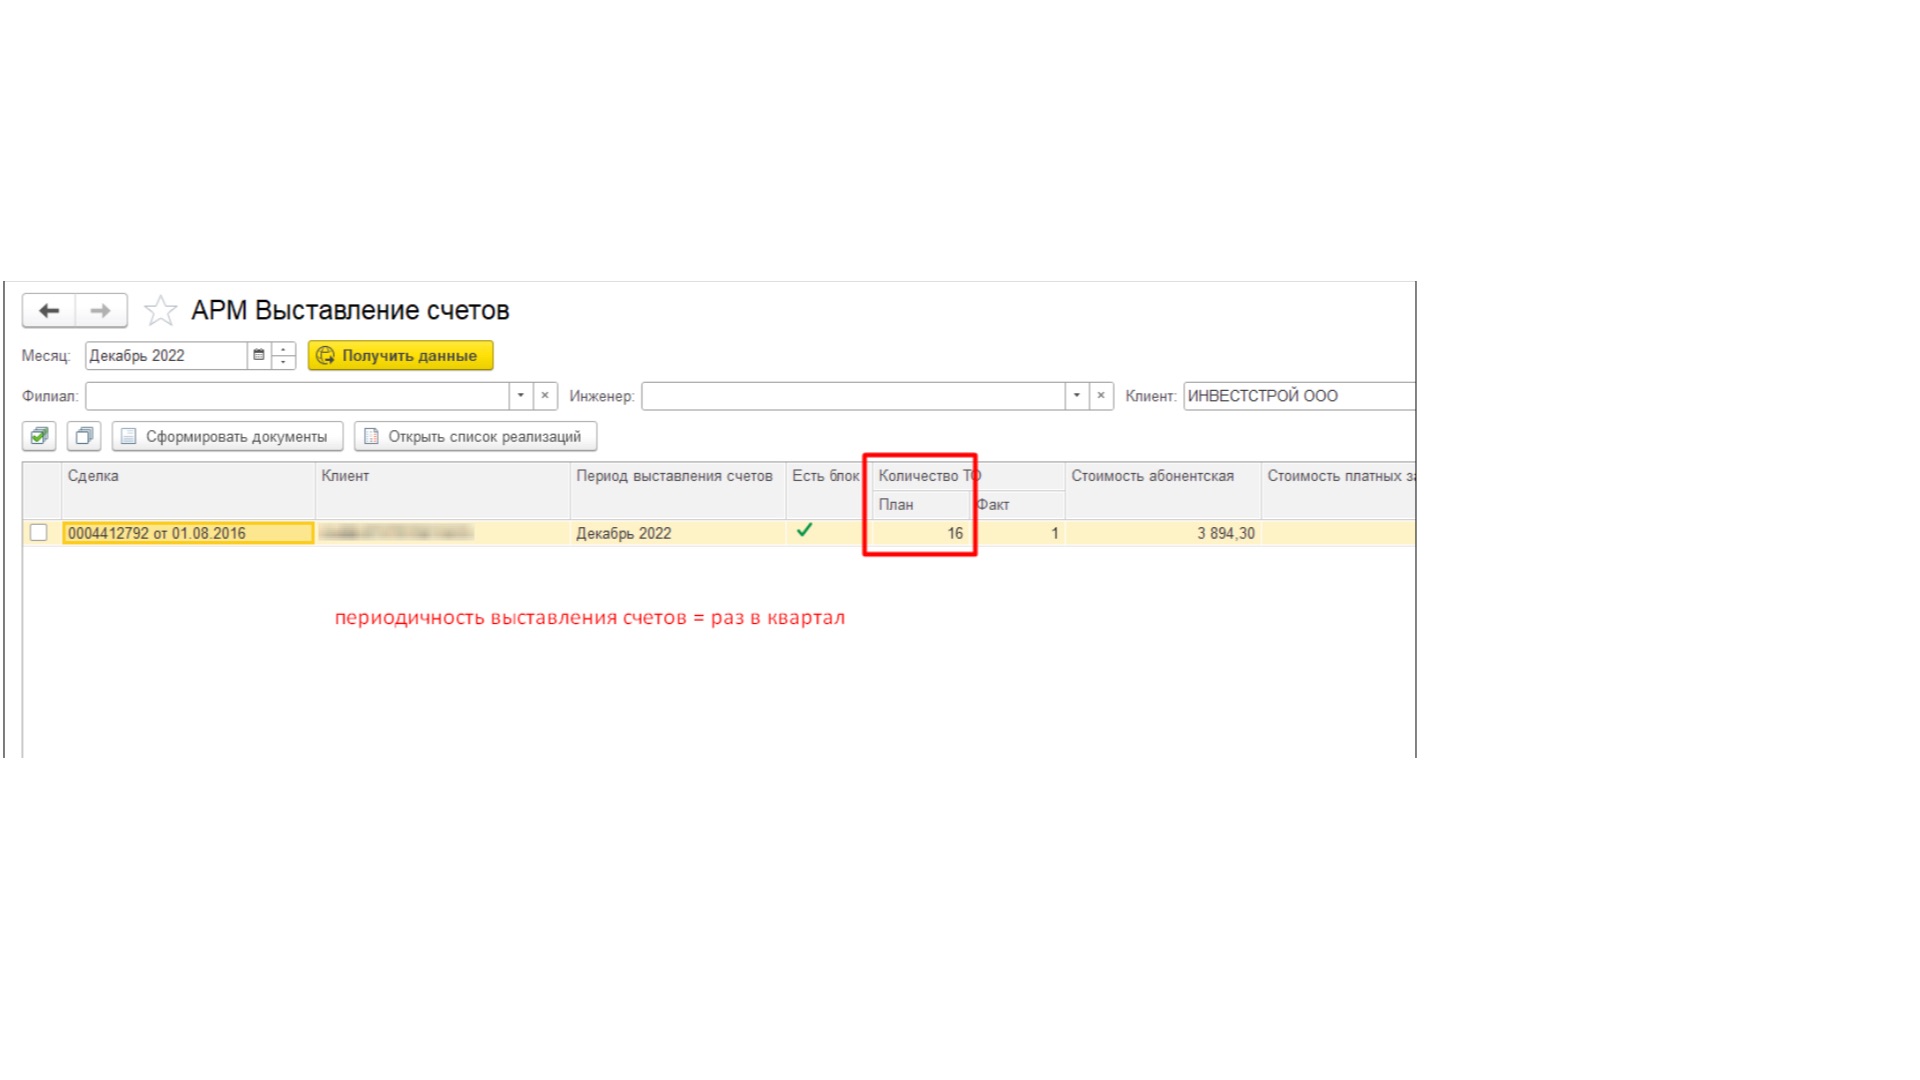
Task: Click the Получить данные button
Action: tap(400, 355)
